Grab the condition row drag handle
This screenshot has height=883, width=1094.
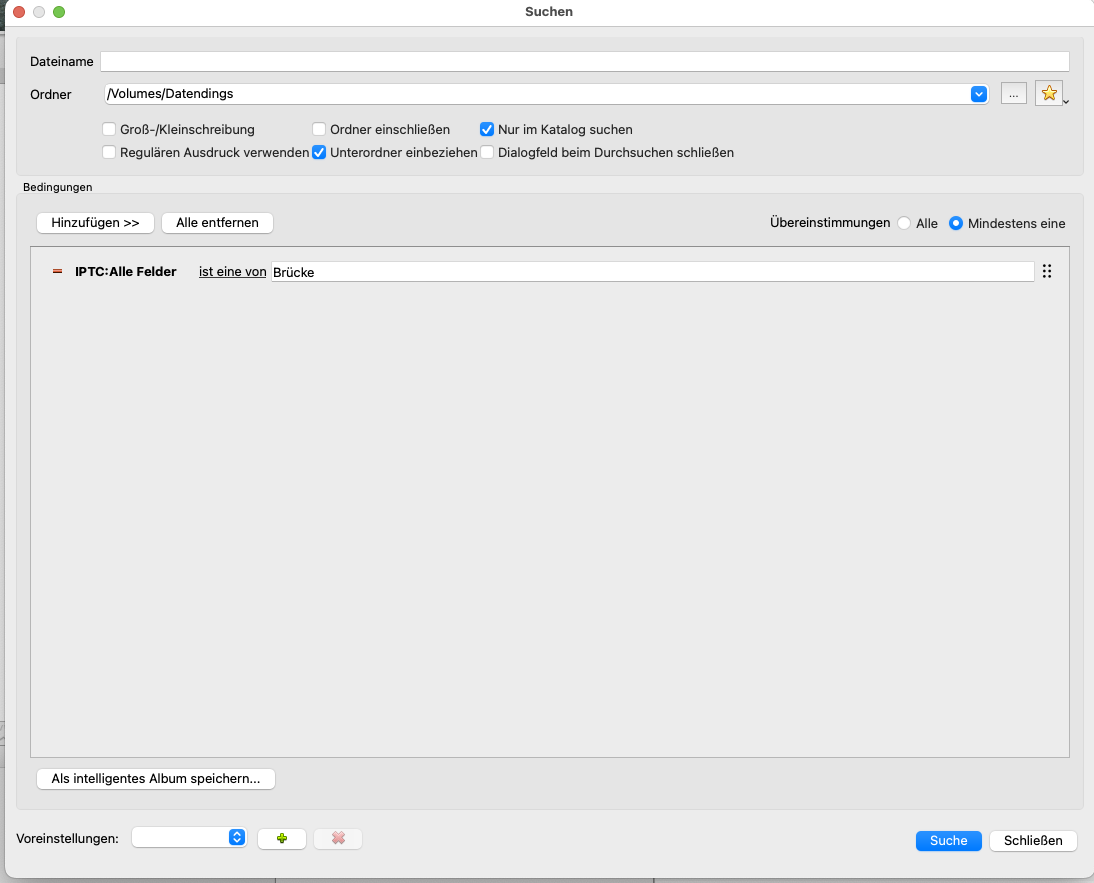pyautogui.click(x=1047, y=271)
